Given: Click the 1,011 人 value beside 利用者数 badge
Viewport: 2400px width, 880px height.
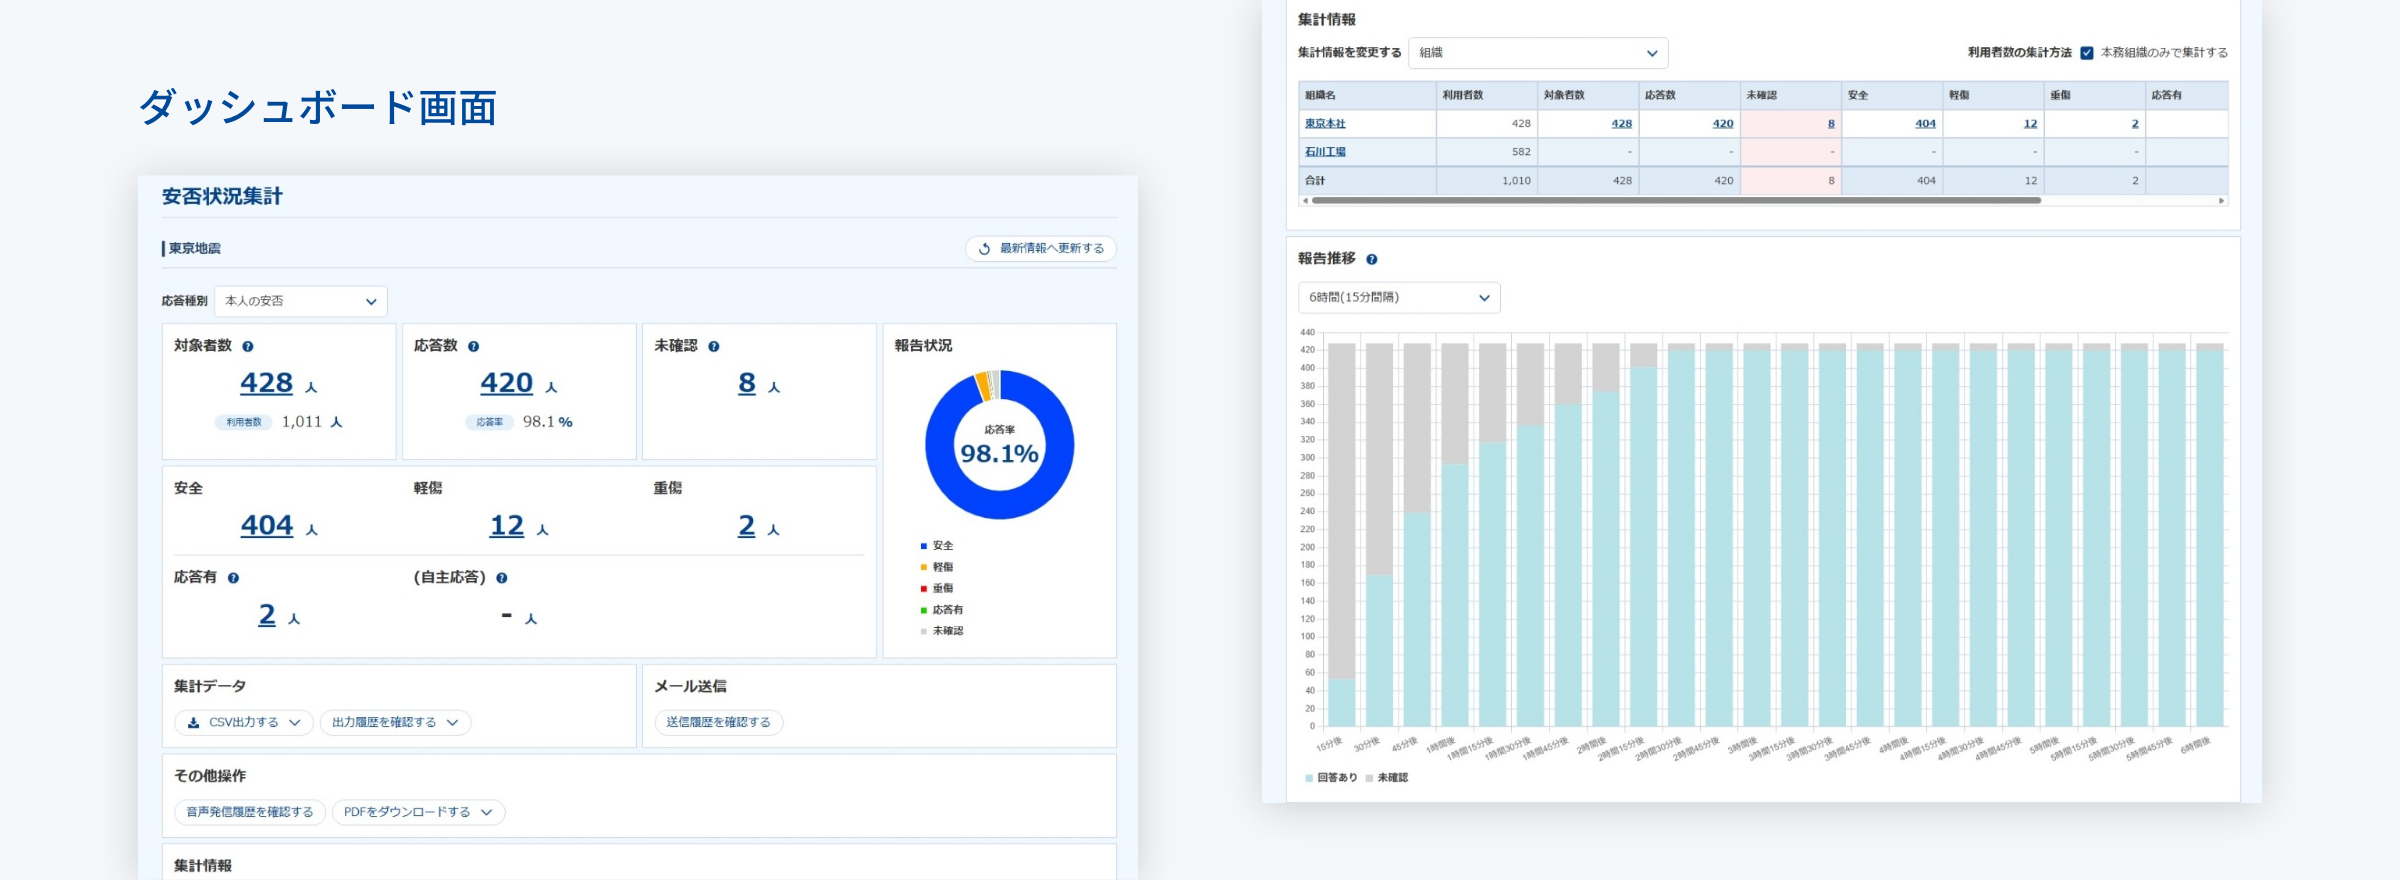Looking at the screenshot, I should [x=312, y=422].
